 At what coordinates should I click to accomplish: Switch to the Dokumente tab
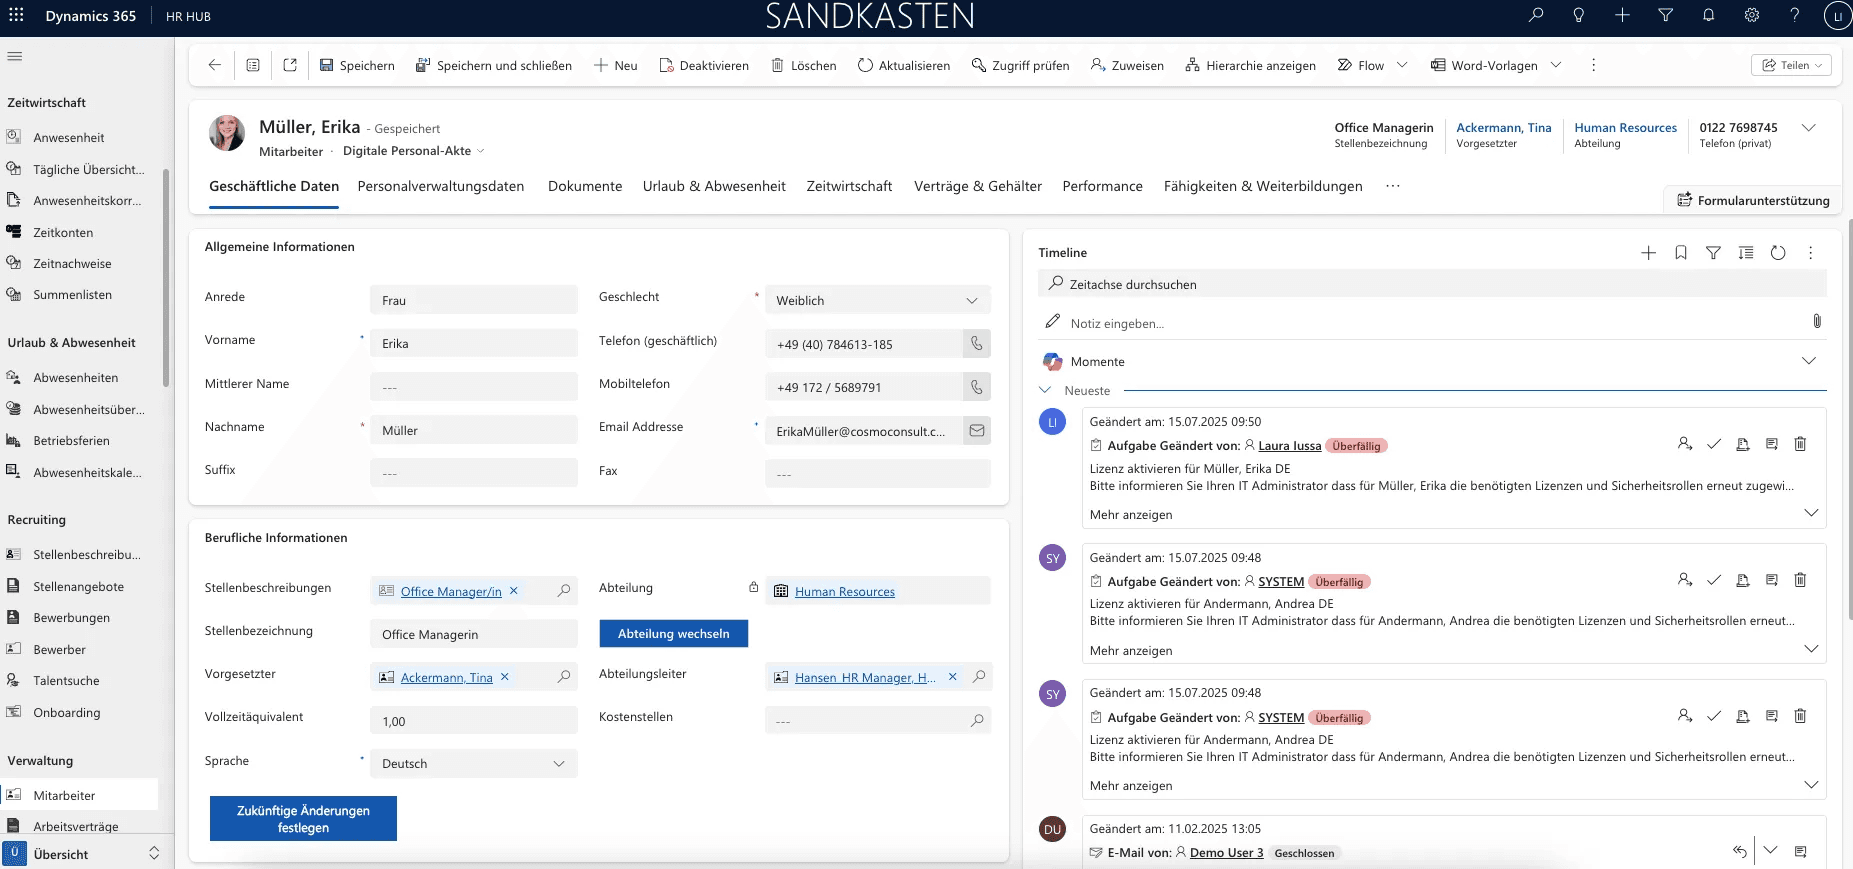click(585, 186)
